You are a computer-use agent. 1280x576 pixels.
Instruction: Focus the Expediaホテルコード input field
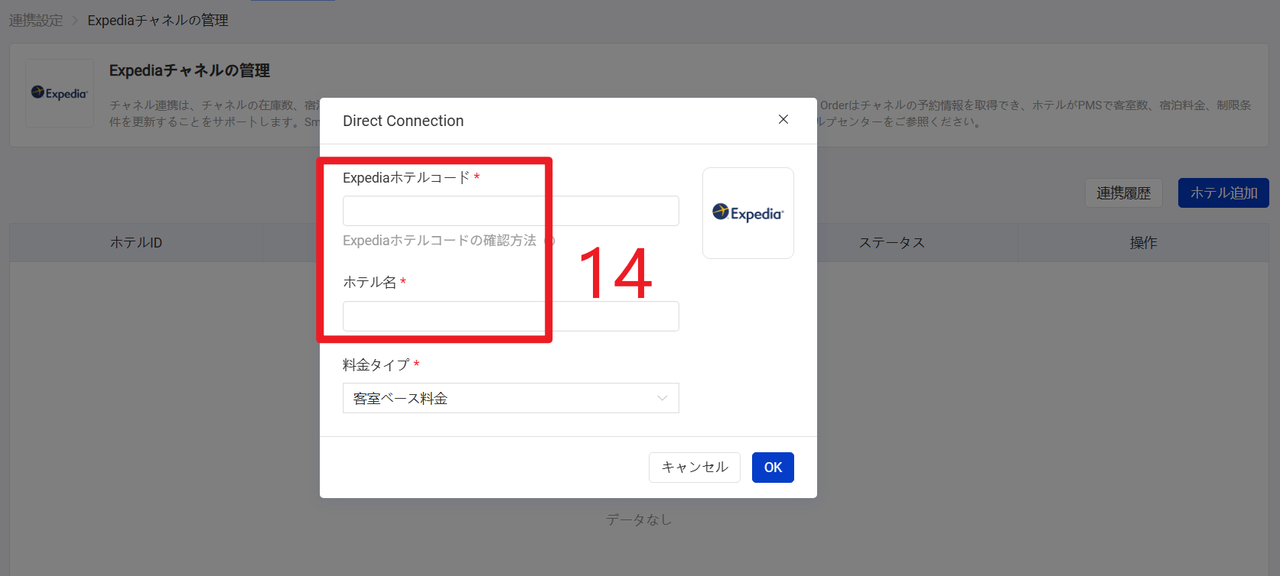pos(510,211)
